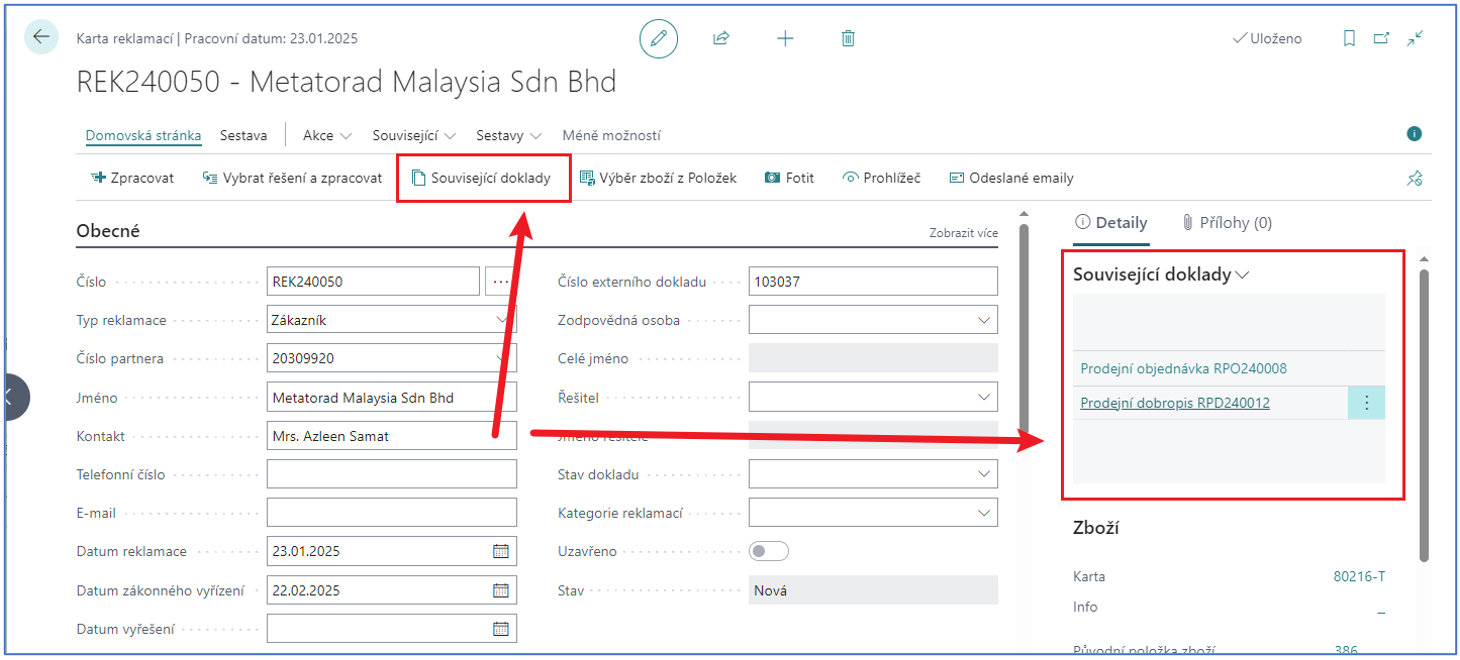Image resolution: width=1460 pixels, height=660 pixels.
Task: Open Typ reklamace dropdown
Action: (501, 320)
